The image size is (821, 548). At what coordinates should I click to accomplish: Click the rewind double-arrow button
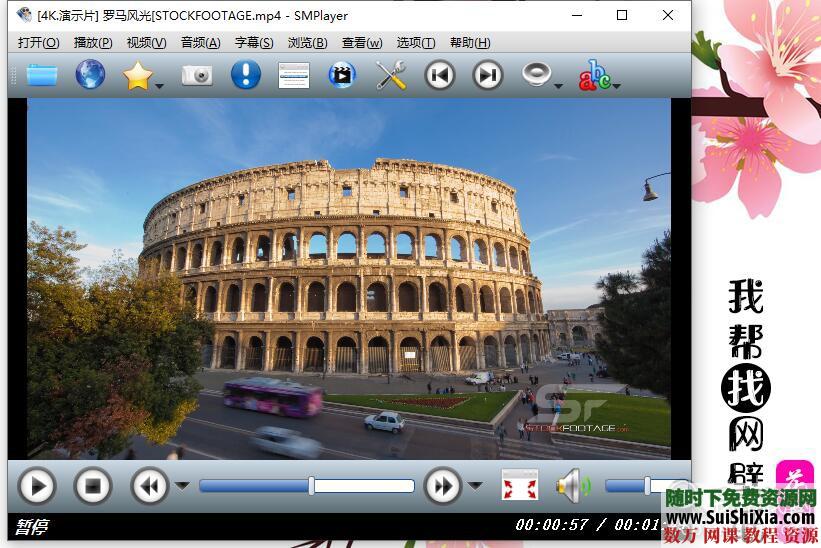[x=149, y=486]
